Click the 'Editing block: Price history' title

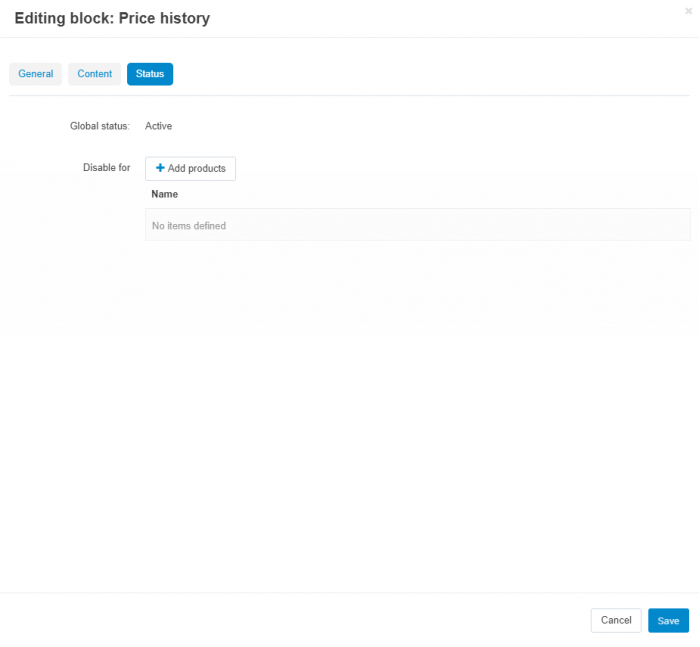point(112,18)
